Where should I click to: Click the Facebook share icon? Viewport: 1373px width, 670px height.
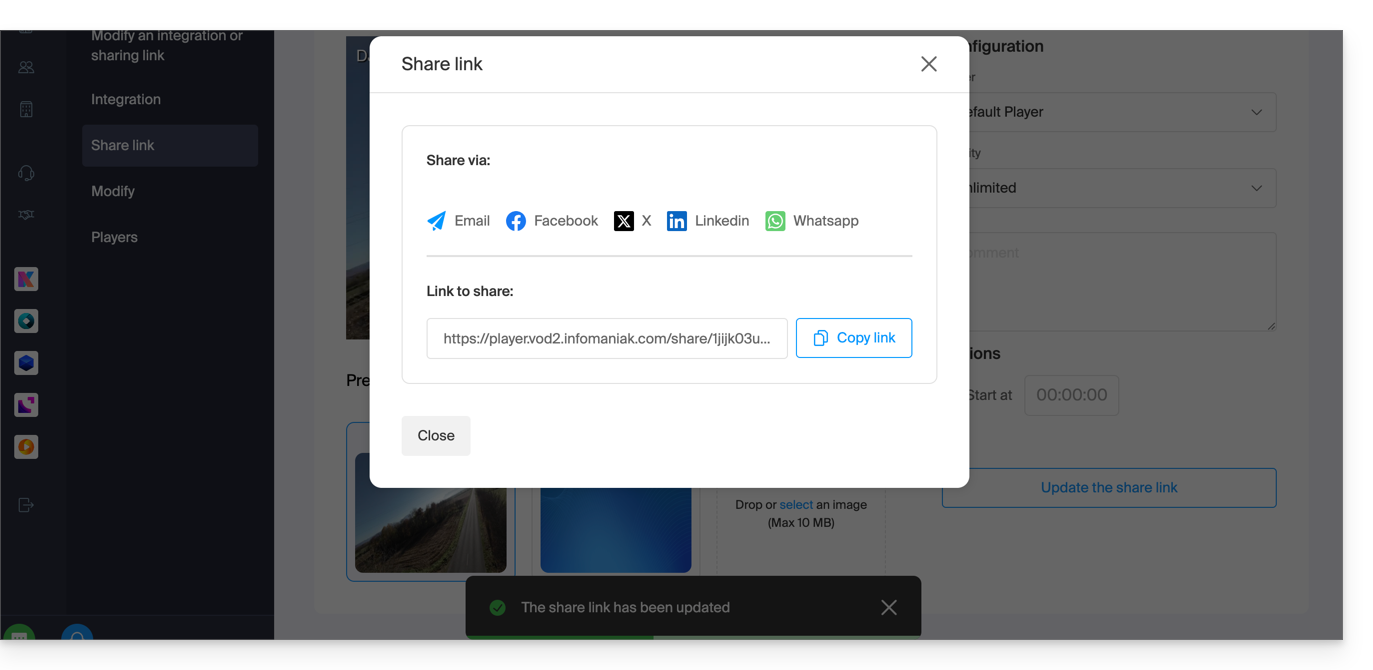point(516,221)
